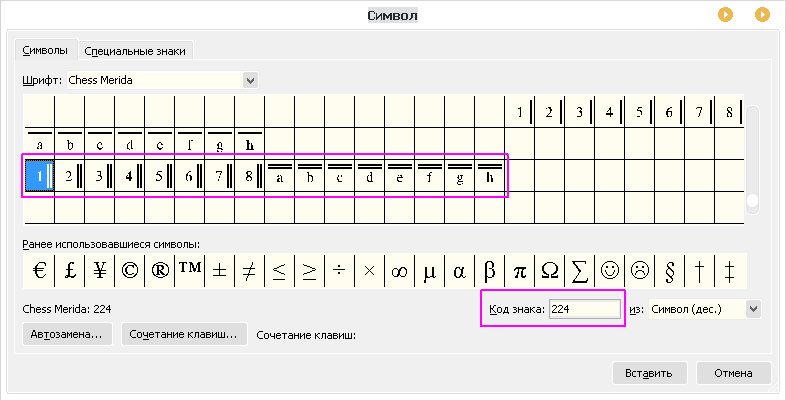
Task: Select the highlighted chess rank 1 character
Action: pyautogui.click(x=38, y=177)
